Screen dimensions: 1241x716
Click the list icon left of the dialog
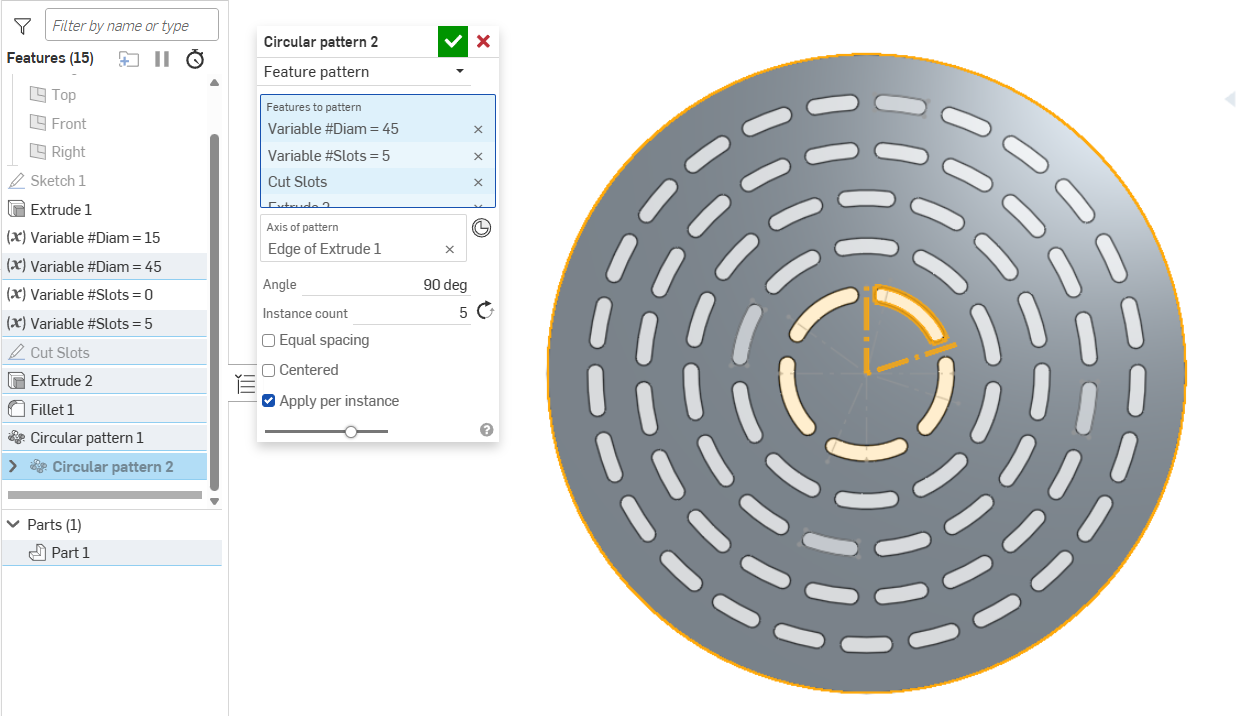tap(244, 383)
